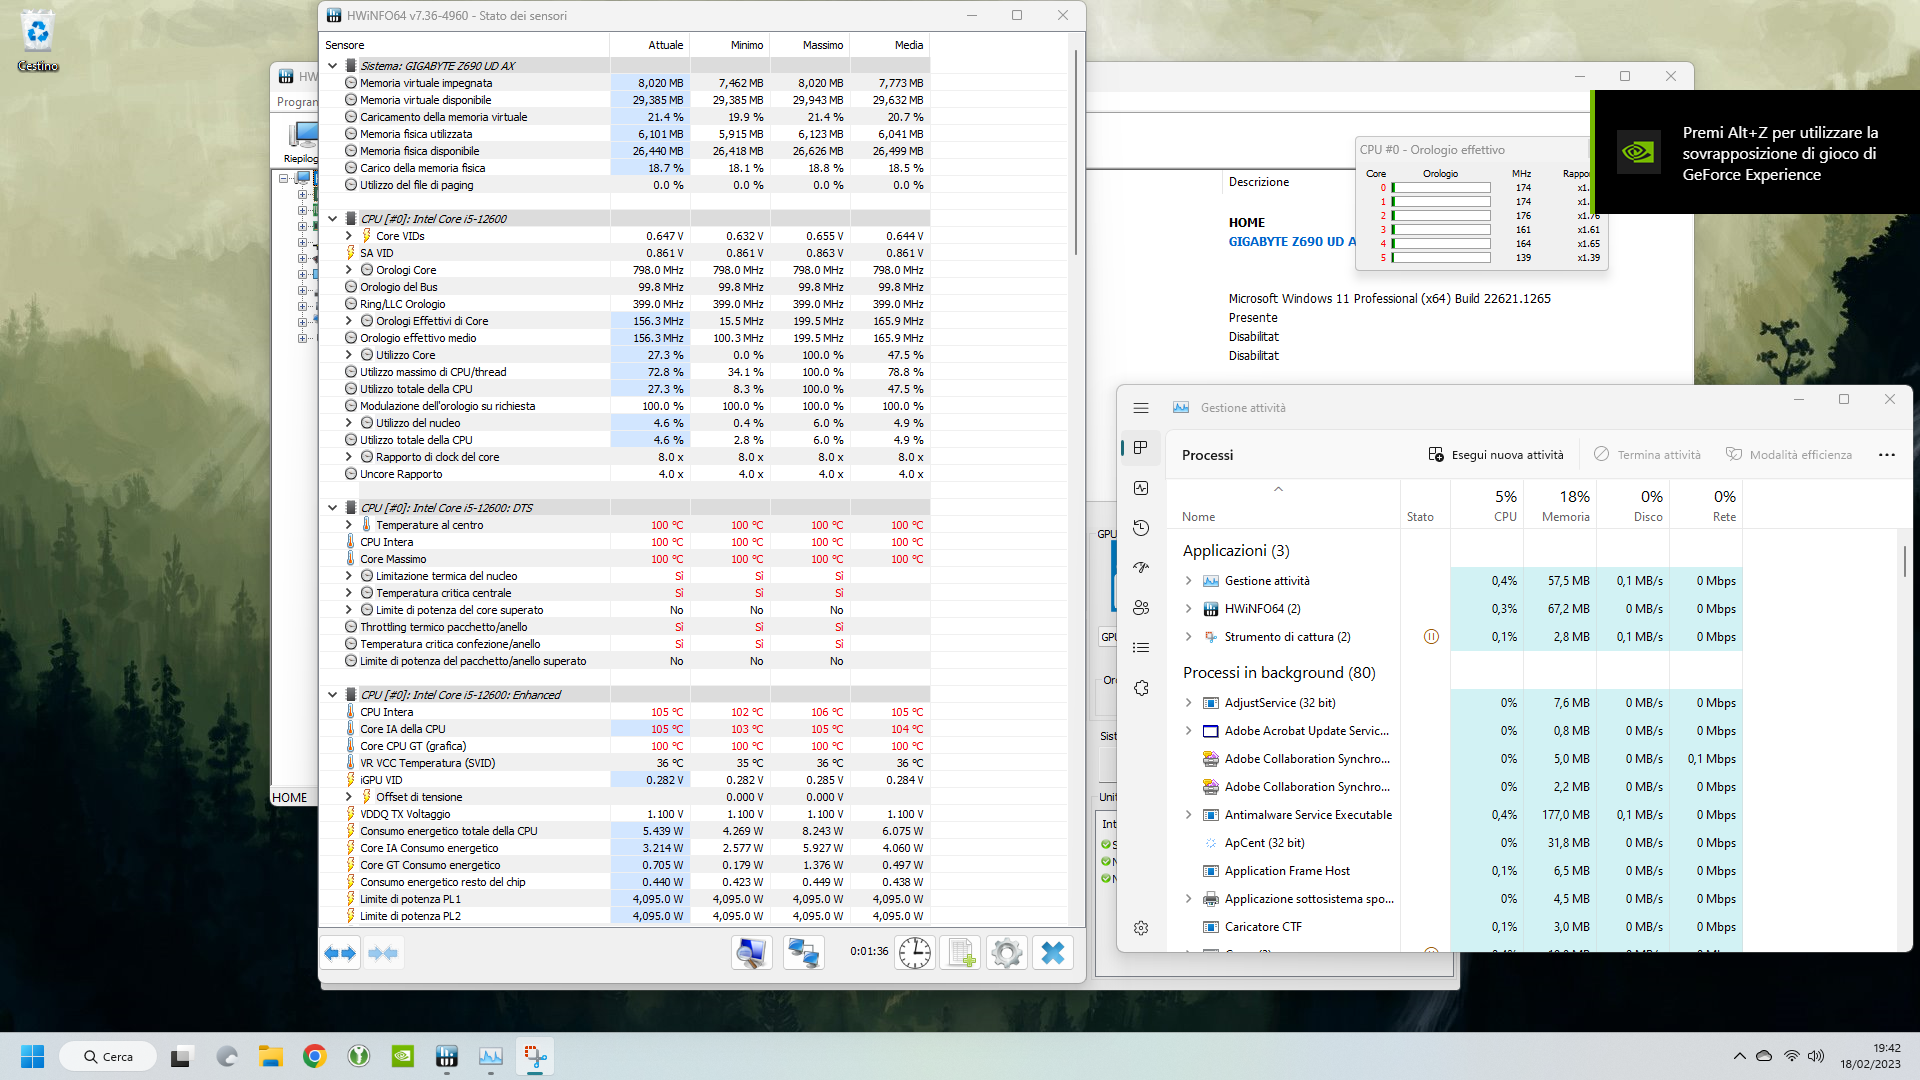Image resolution: width=1920 pixels, height=1080 pixels.
Task: Open Startup apps in Task Manager sidebar
Action: 1141,568
